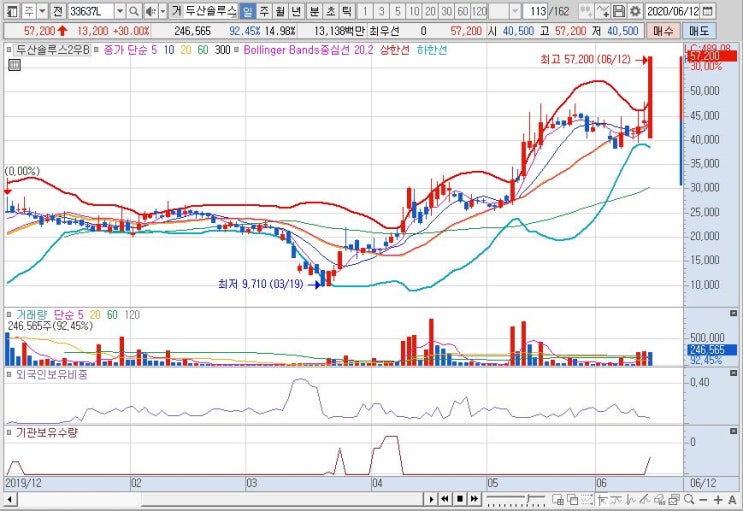Screen dimensions: 743x511
Task: Select the 30 interval button
Action: pos(446,10)
